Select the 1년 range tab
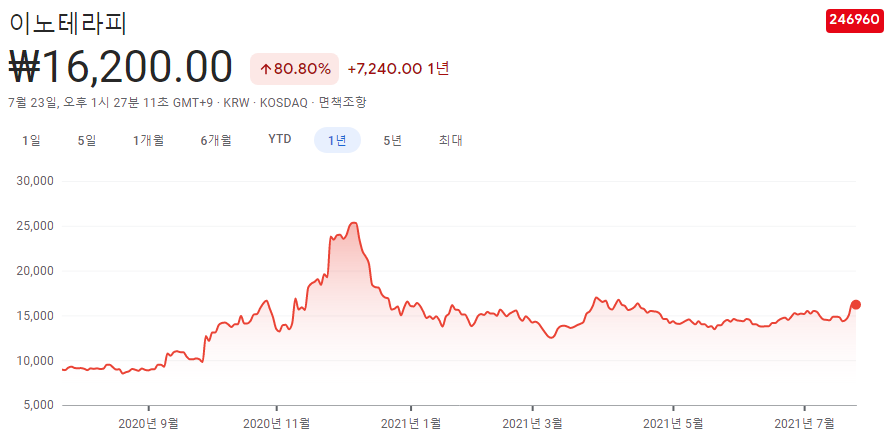This screenshot has width=893, height=444. tap(337, 141)
